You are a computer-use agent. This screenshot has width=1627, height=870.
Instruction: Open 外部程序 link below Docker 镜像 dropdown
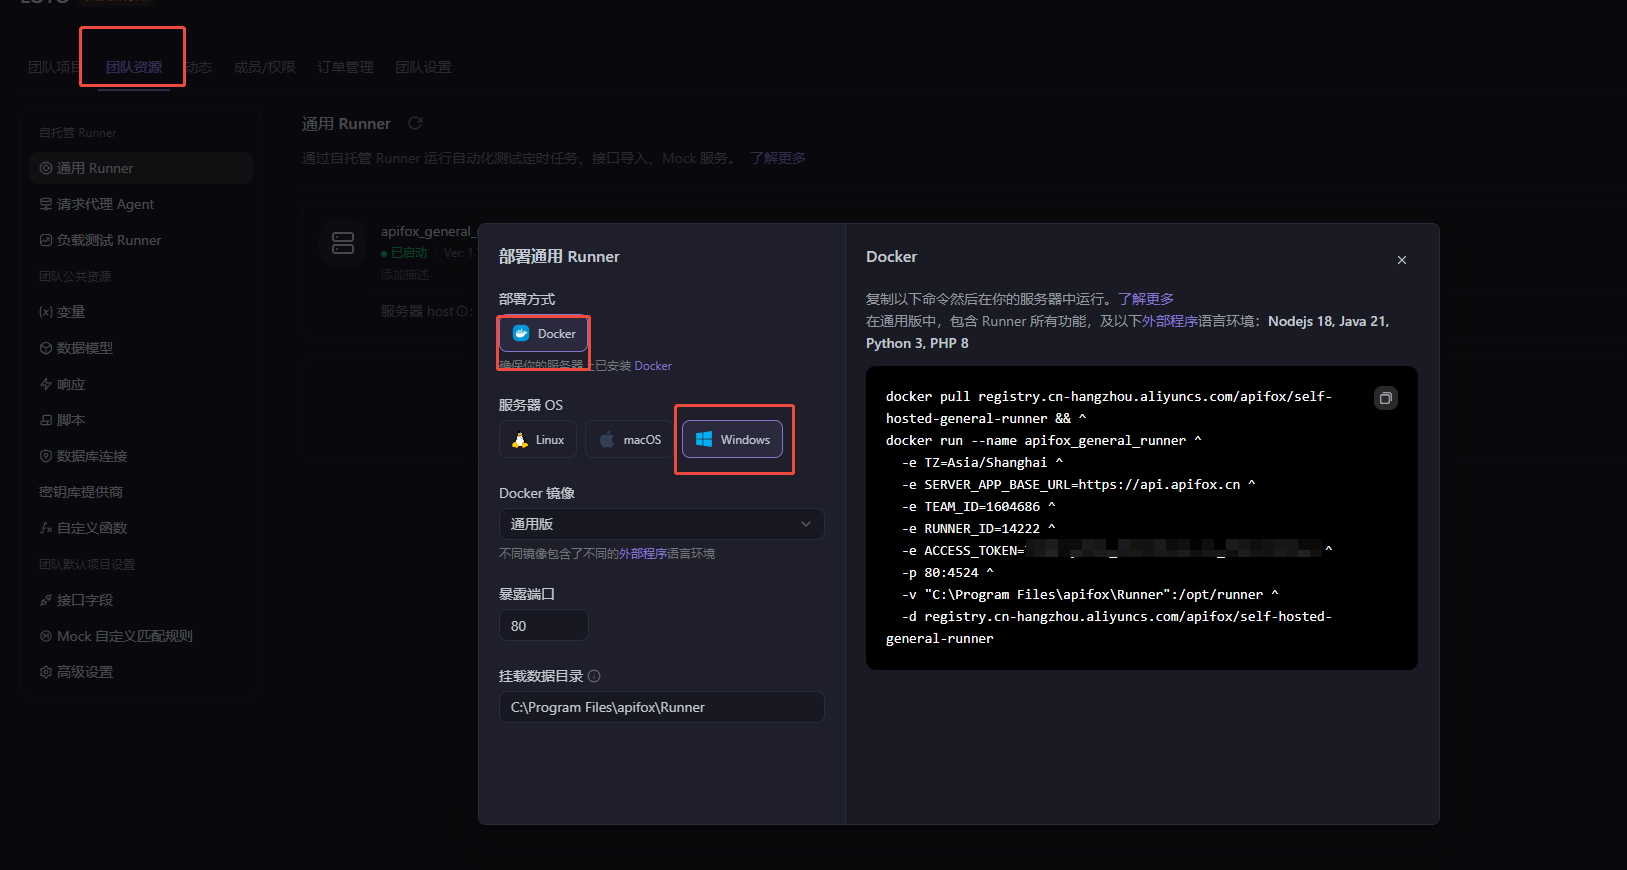click(643, 554)
